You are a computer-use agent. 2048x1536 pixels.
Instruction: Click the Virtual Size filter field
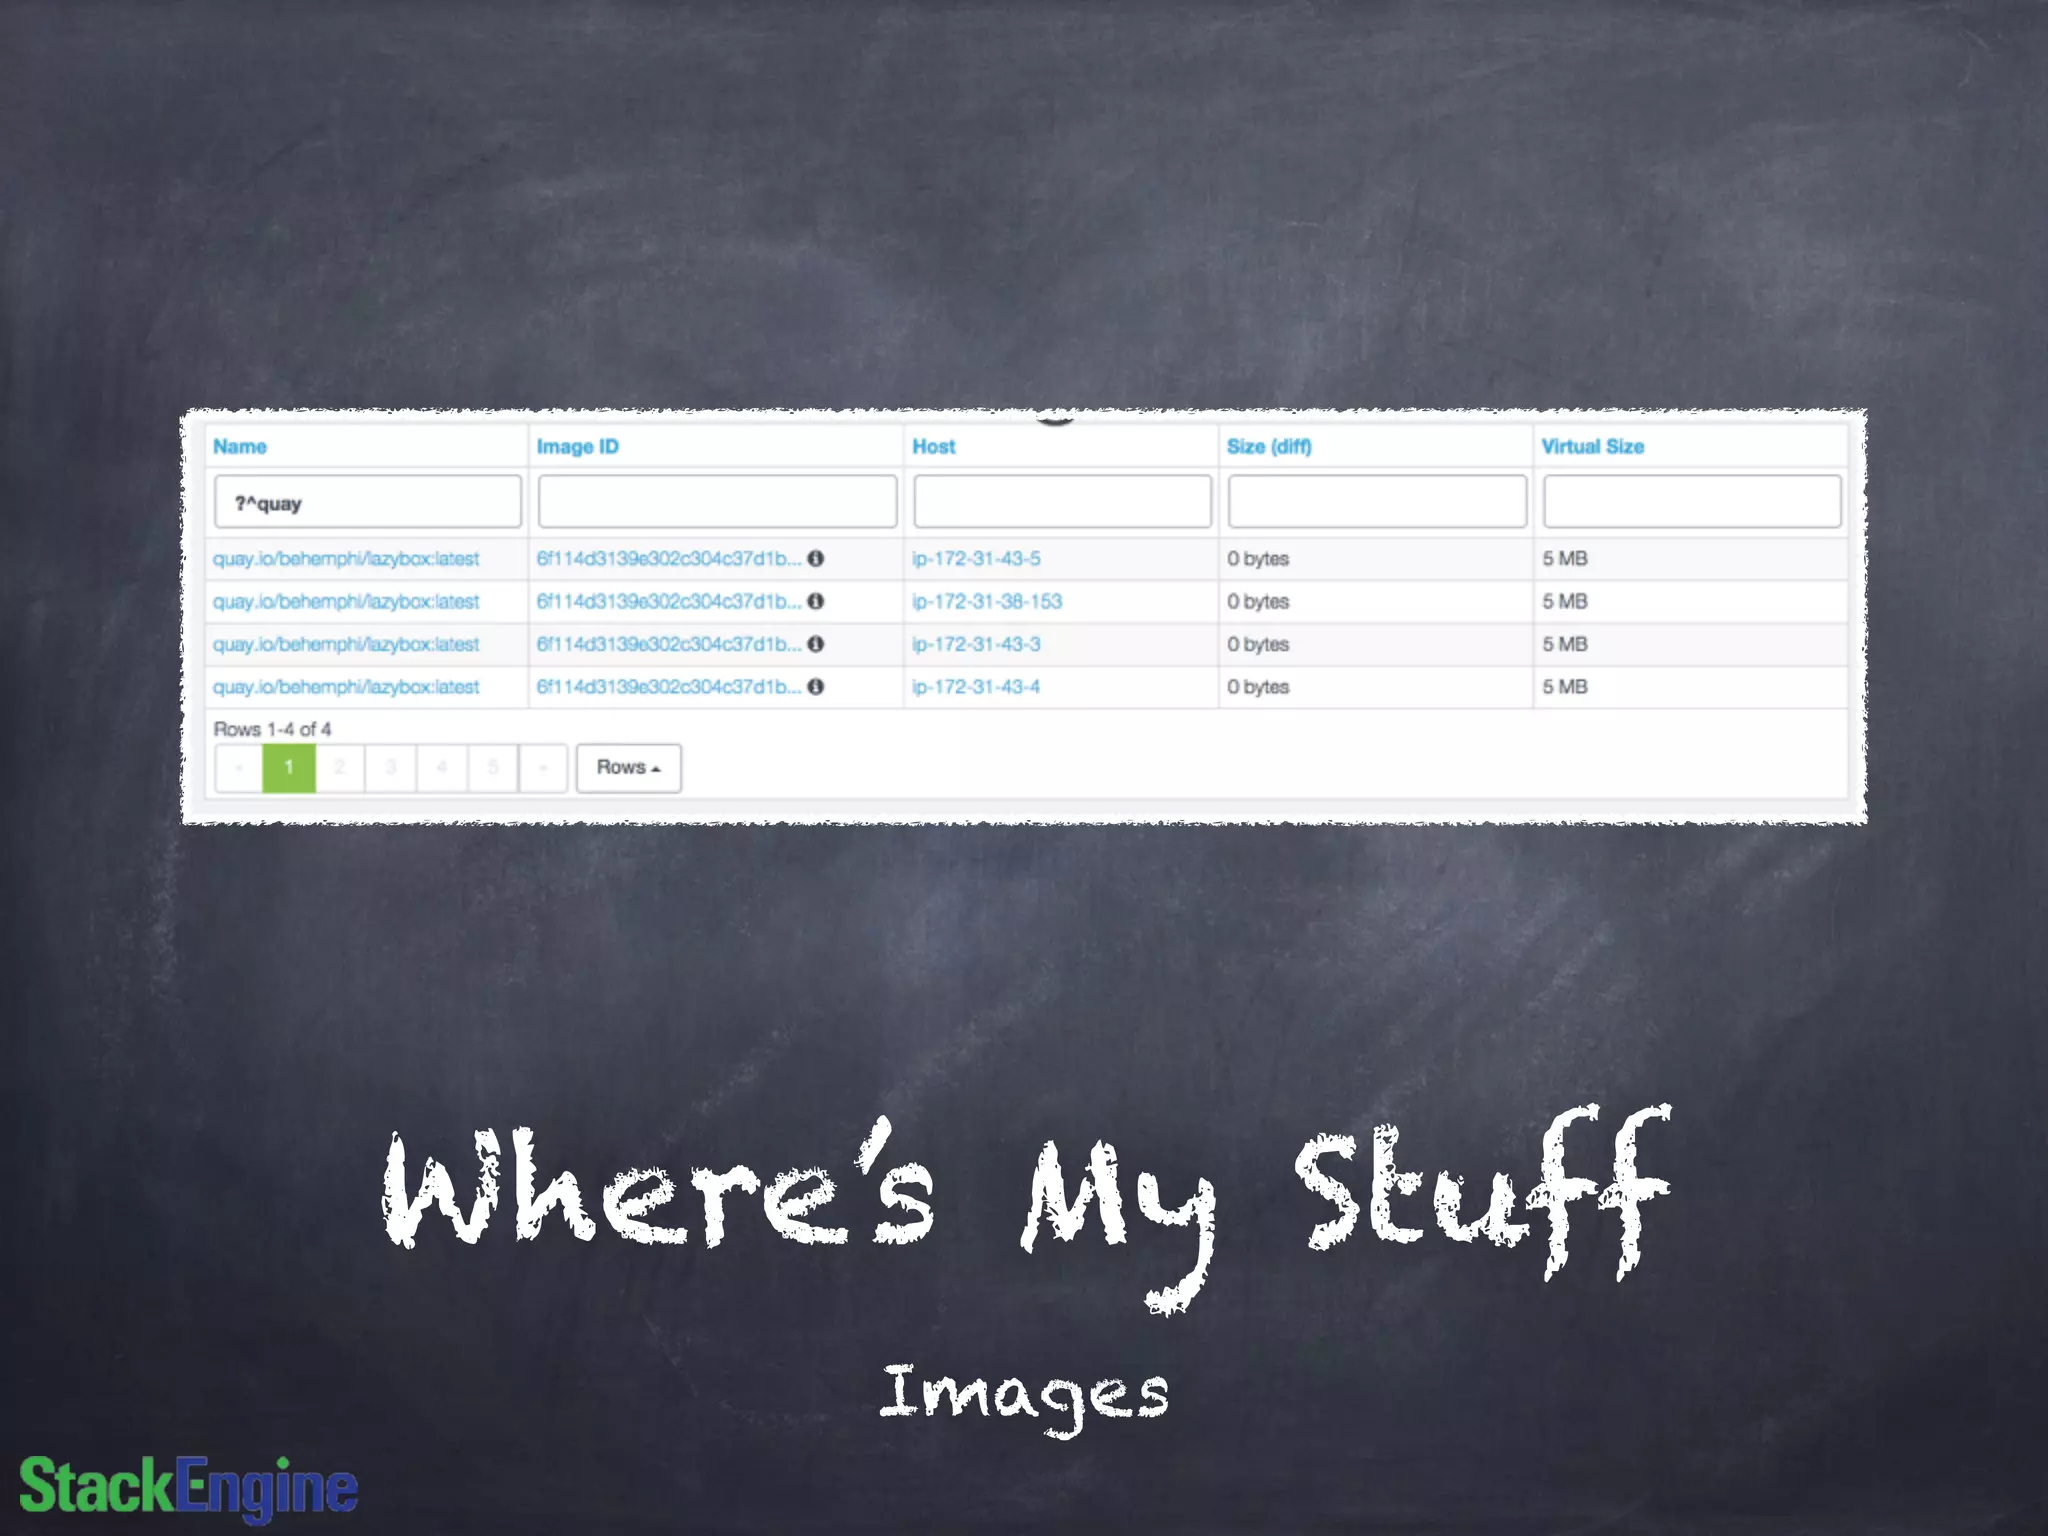(x=1692, y=502)
